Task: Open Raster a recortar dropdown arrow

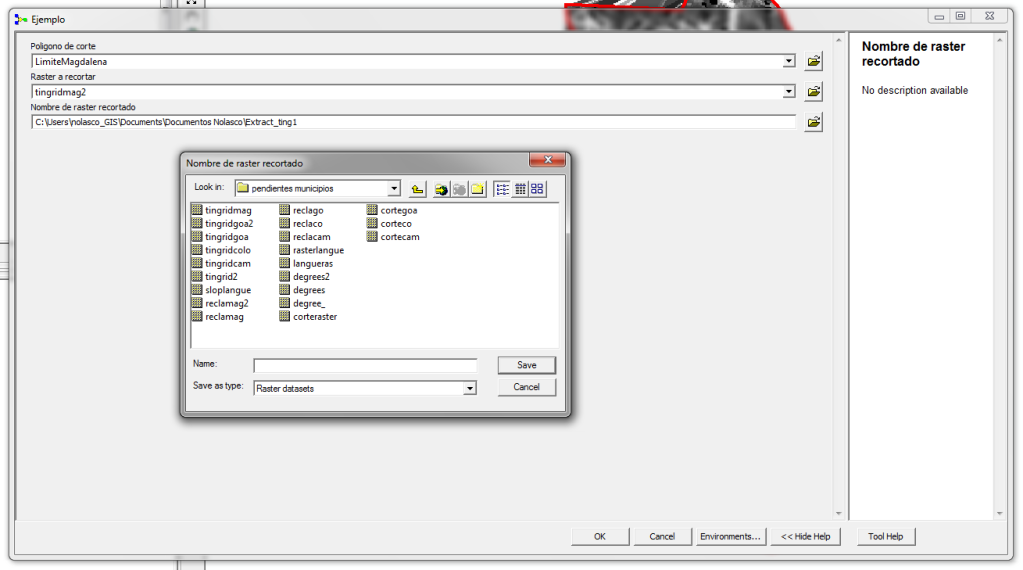Action: tap(789, 92)
